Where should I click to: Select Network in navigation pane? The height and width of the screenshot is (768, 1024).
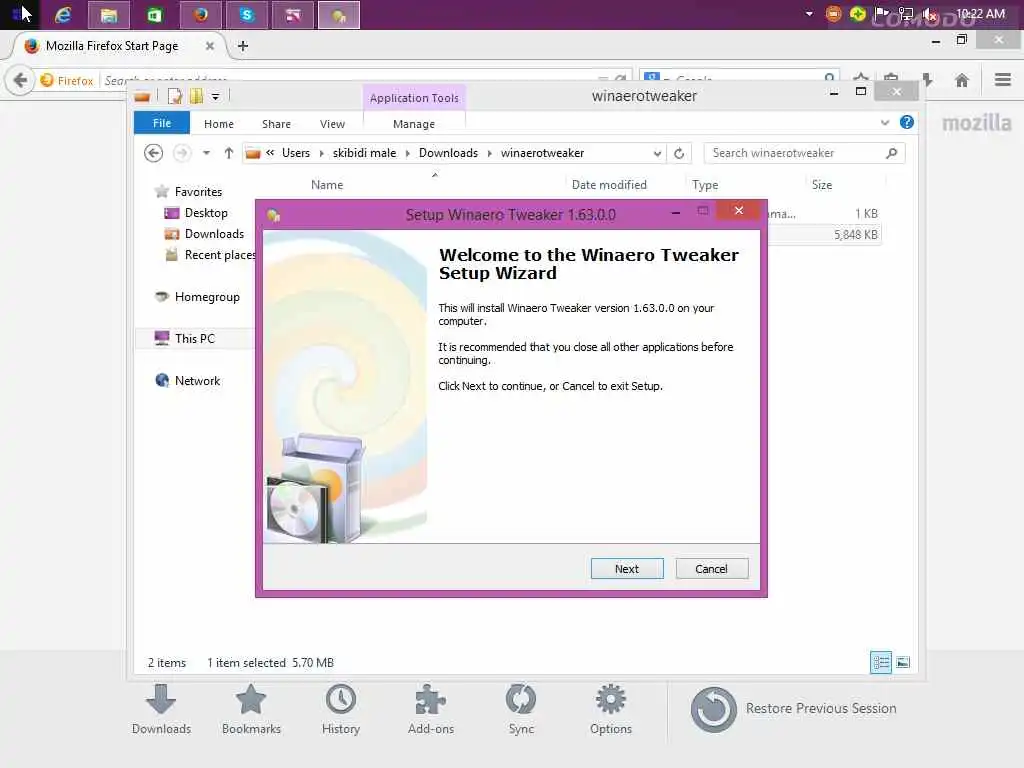[197, 380]
